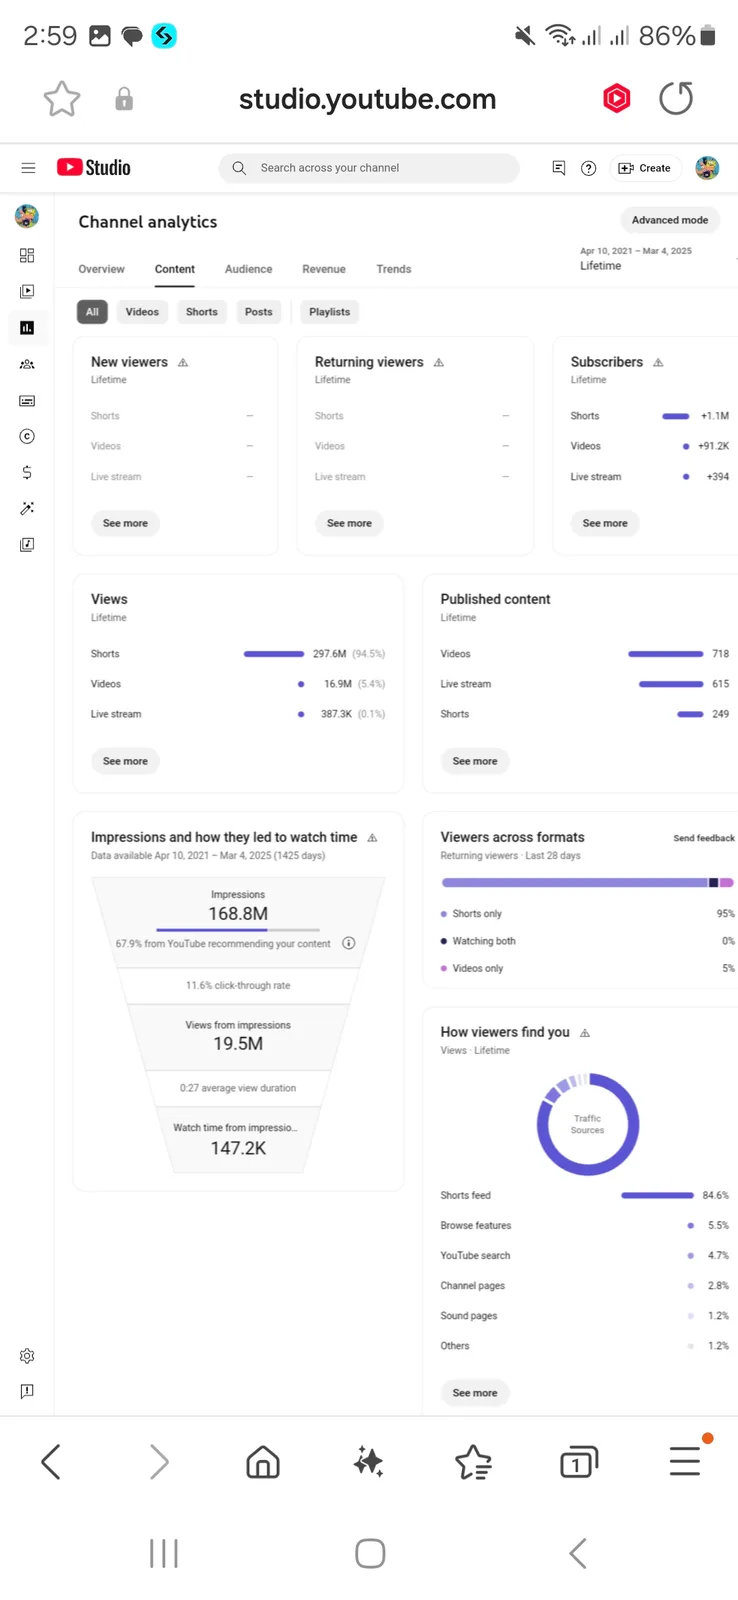
Task: Open browser main menu with notification dot
Action: (686, 1460)
